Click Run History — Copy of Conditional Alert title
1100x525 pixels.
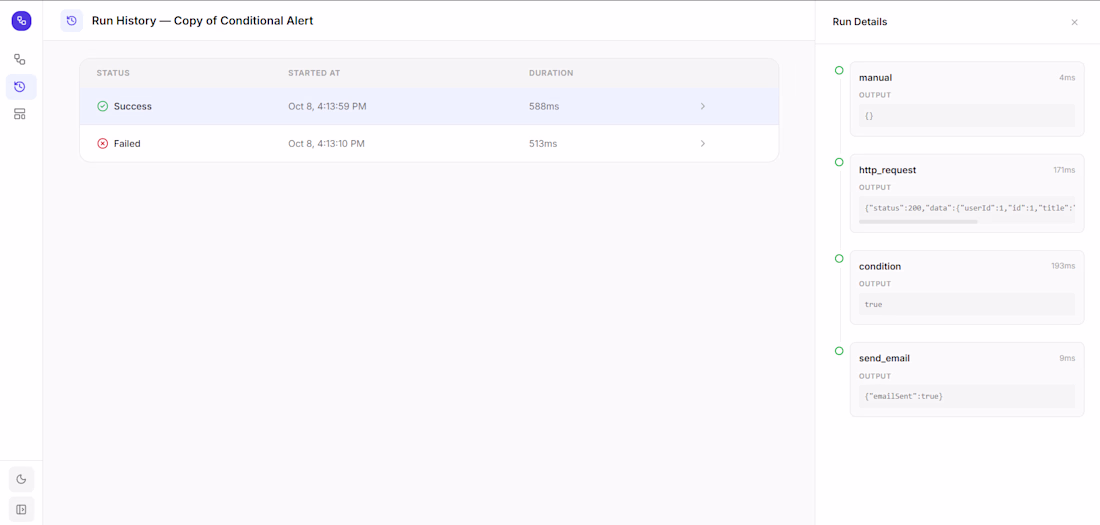coord(202,21)
